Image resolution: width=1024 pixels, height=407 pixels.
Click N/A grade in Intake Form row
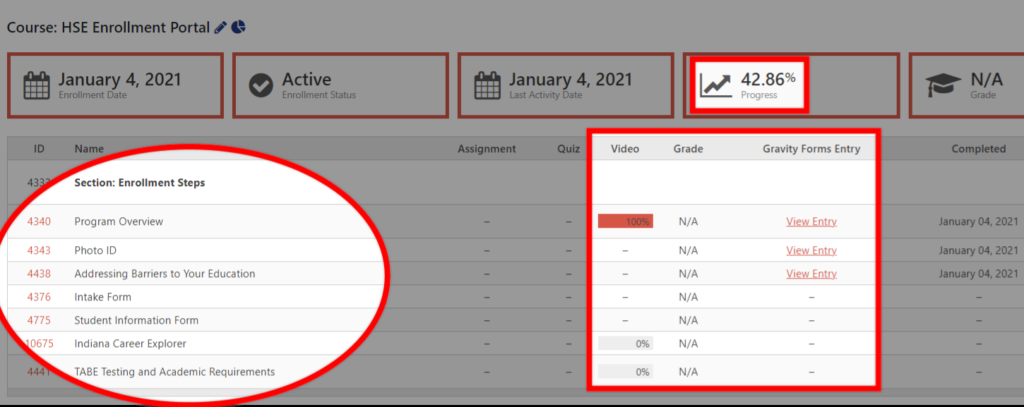pyautogui.click(x=688, y=297)
